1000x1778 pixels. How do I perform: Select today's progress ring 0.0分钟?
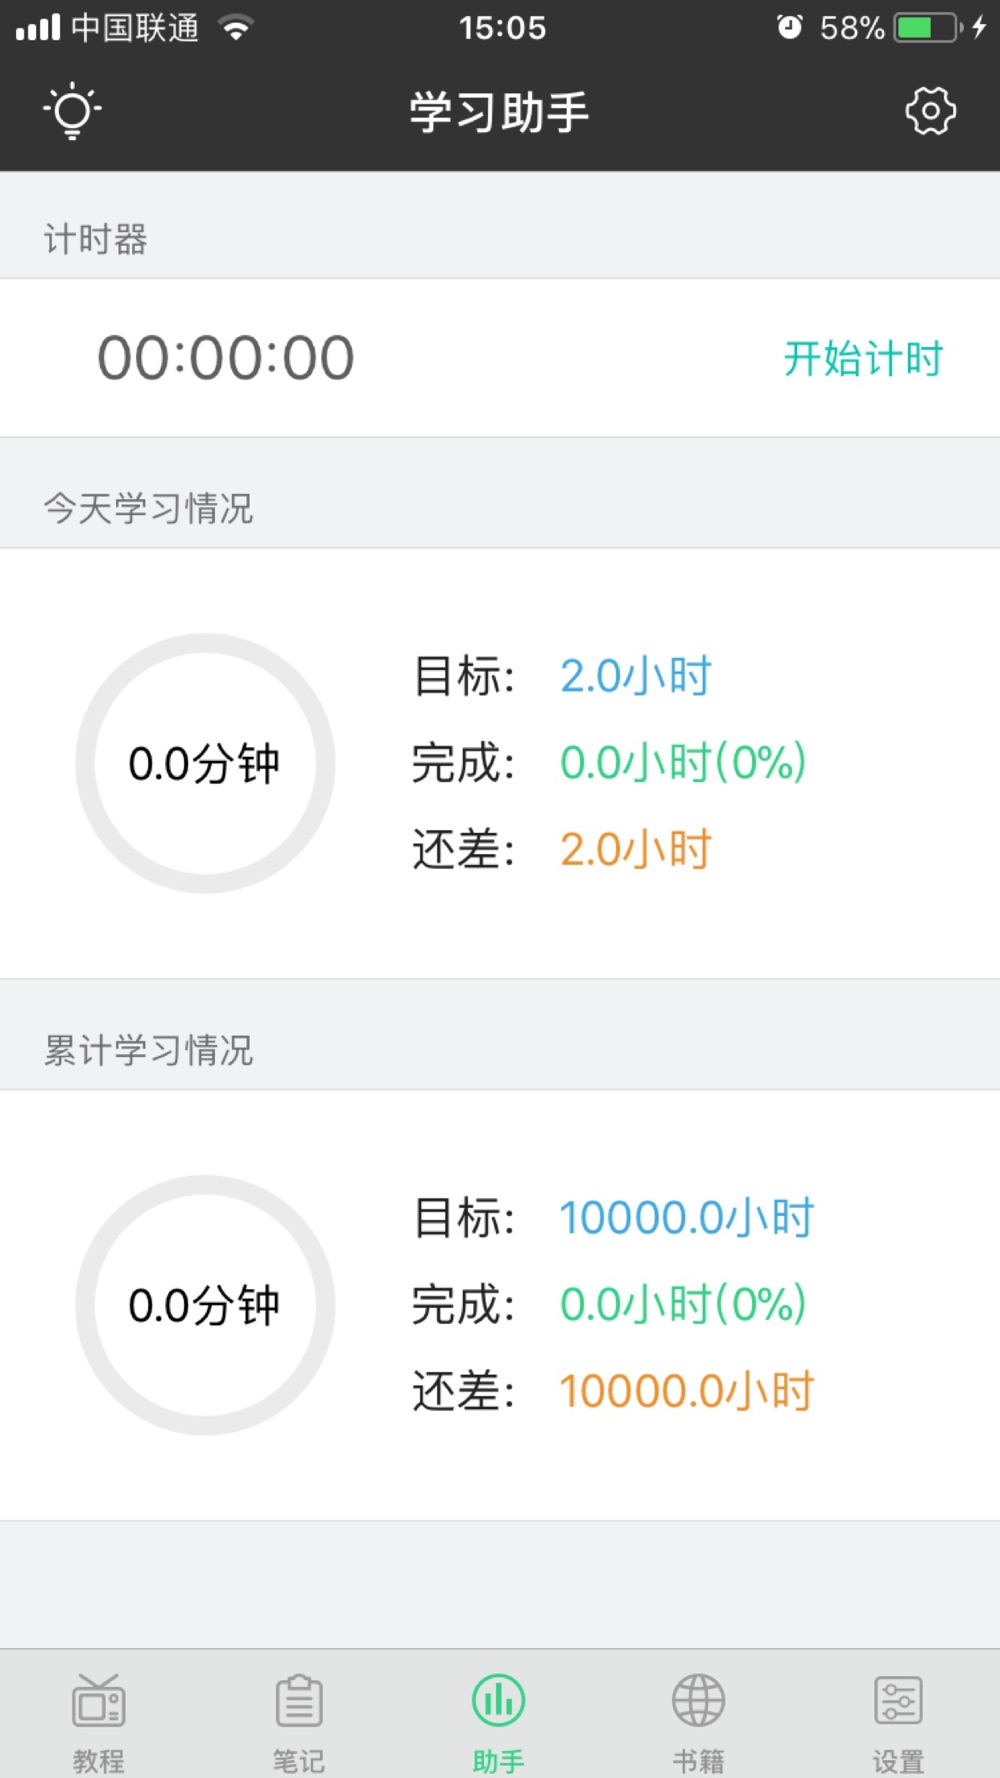coord(205,763)
